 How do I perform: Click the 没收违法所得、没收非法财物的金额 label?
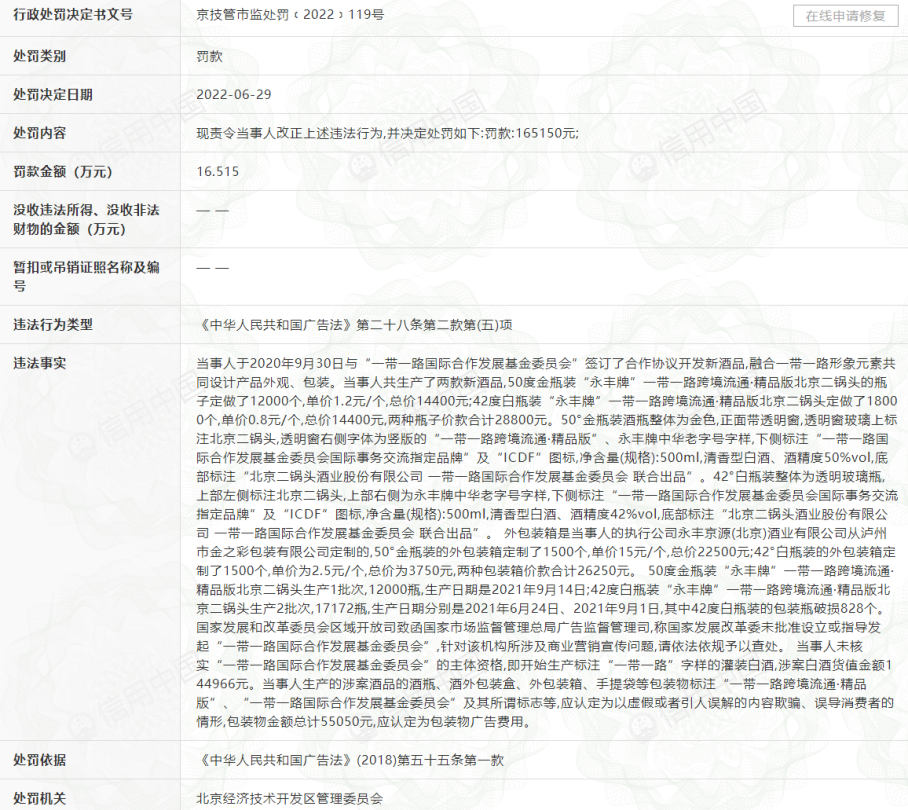(86, 219)
